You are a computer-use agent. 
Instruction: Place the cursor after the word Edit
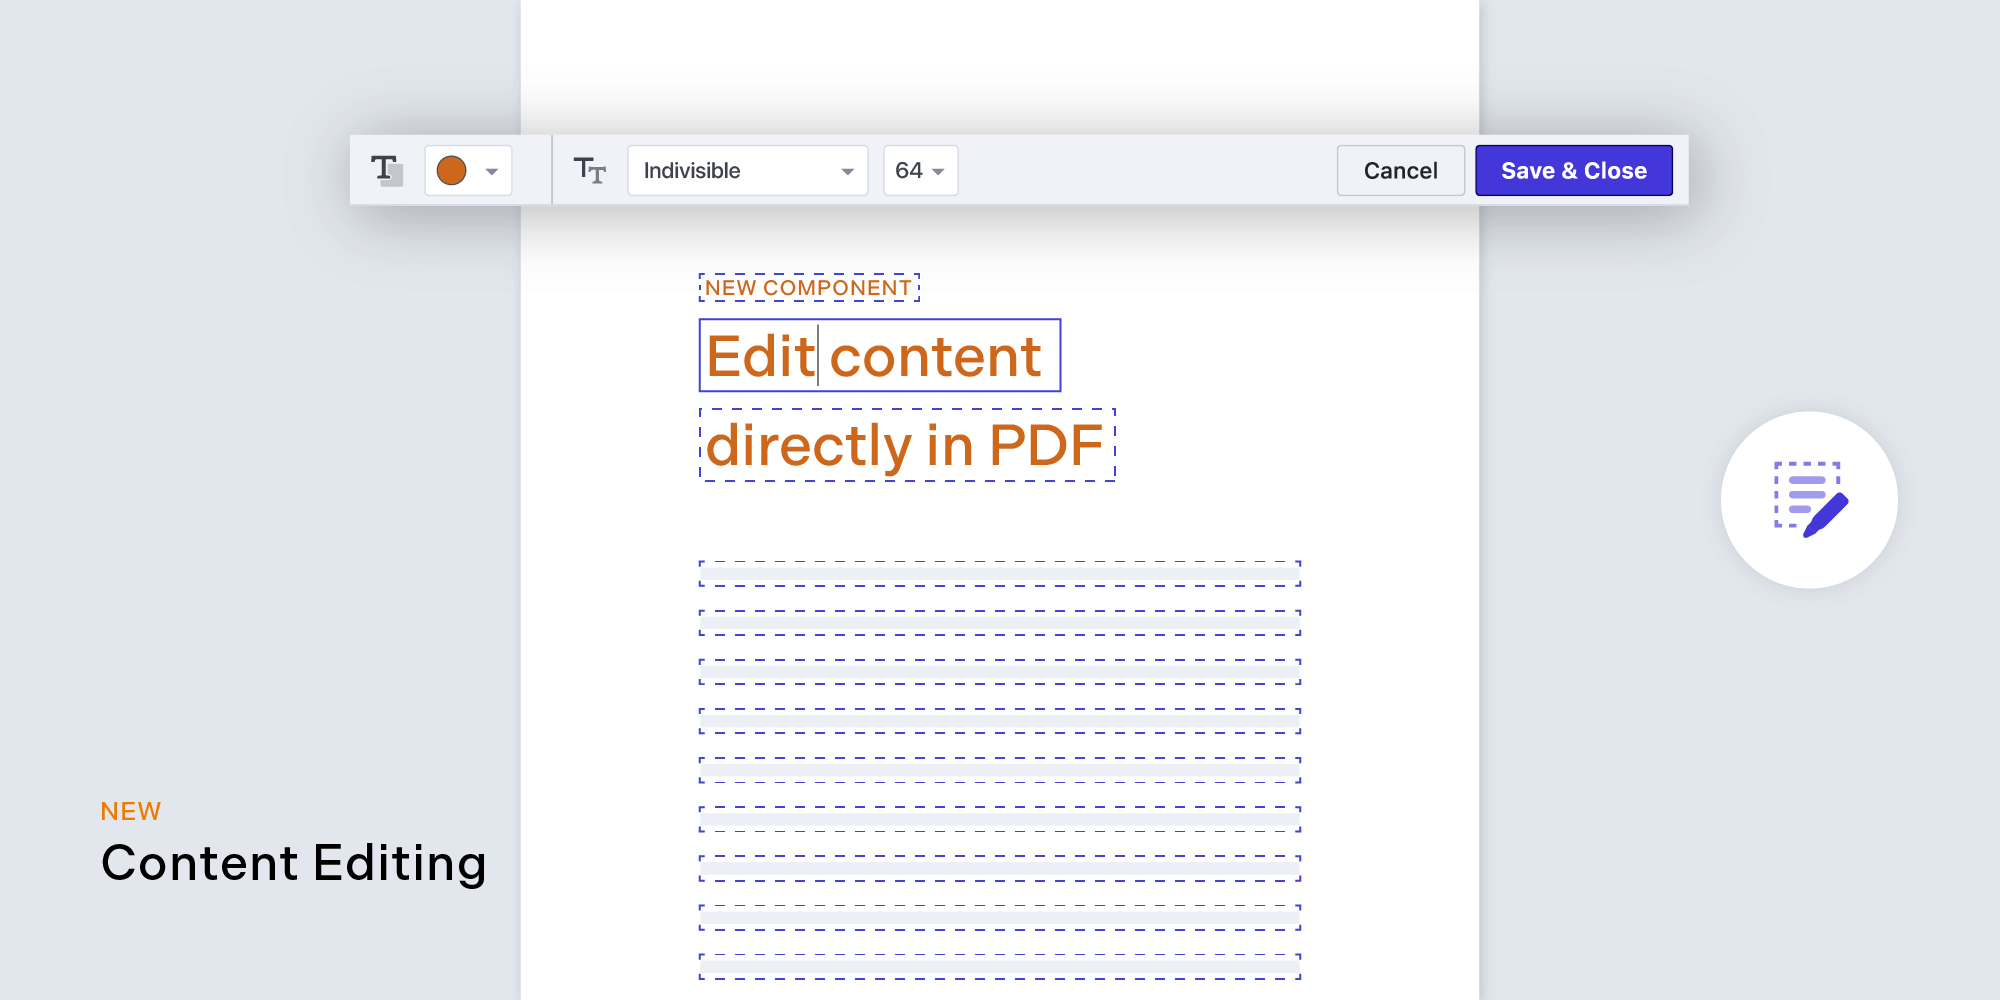(818, 355)
